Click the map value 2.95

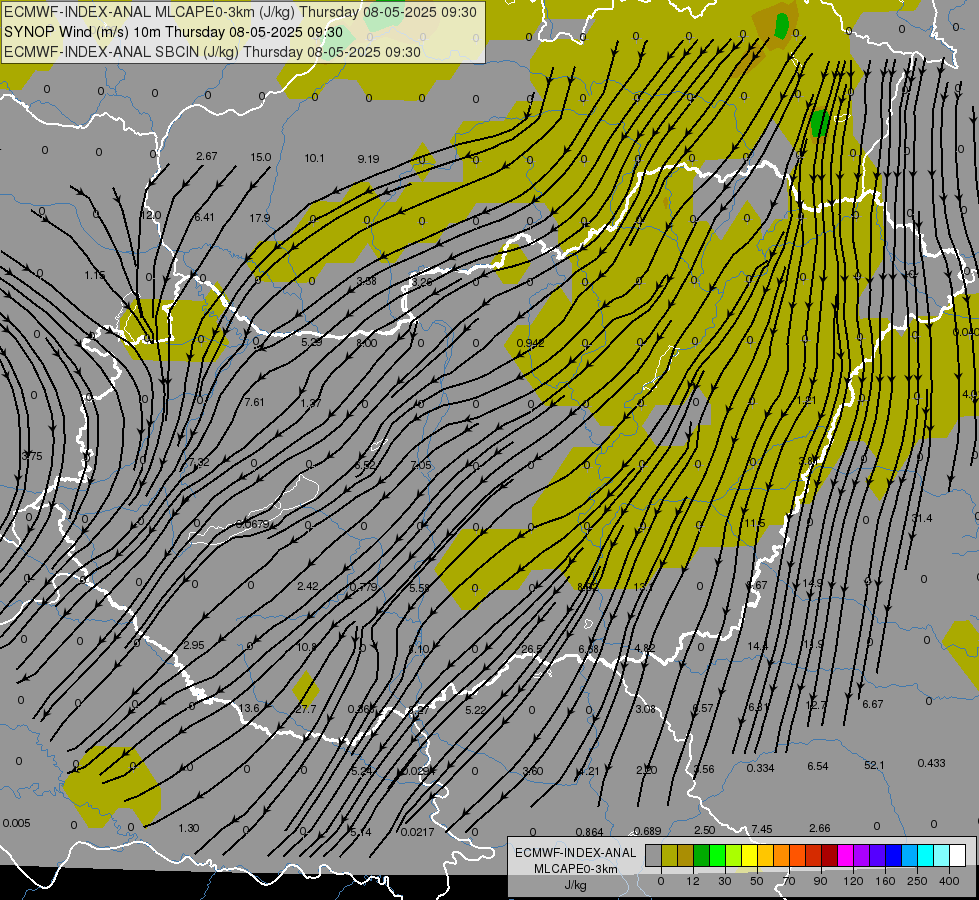[x=194, y=645]
